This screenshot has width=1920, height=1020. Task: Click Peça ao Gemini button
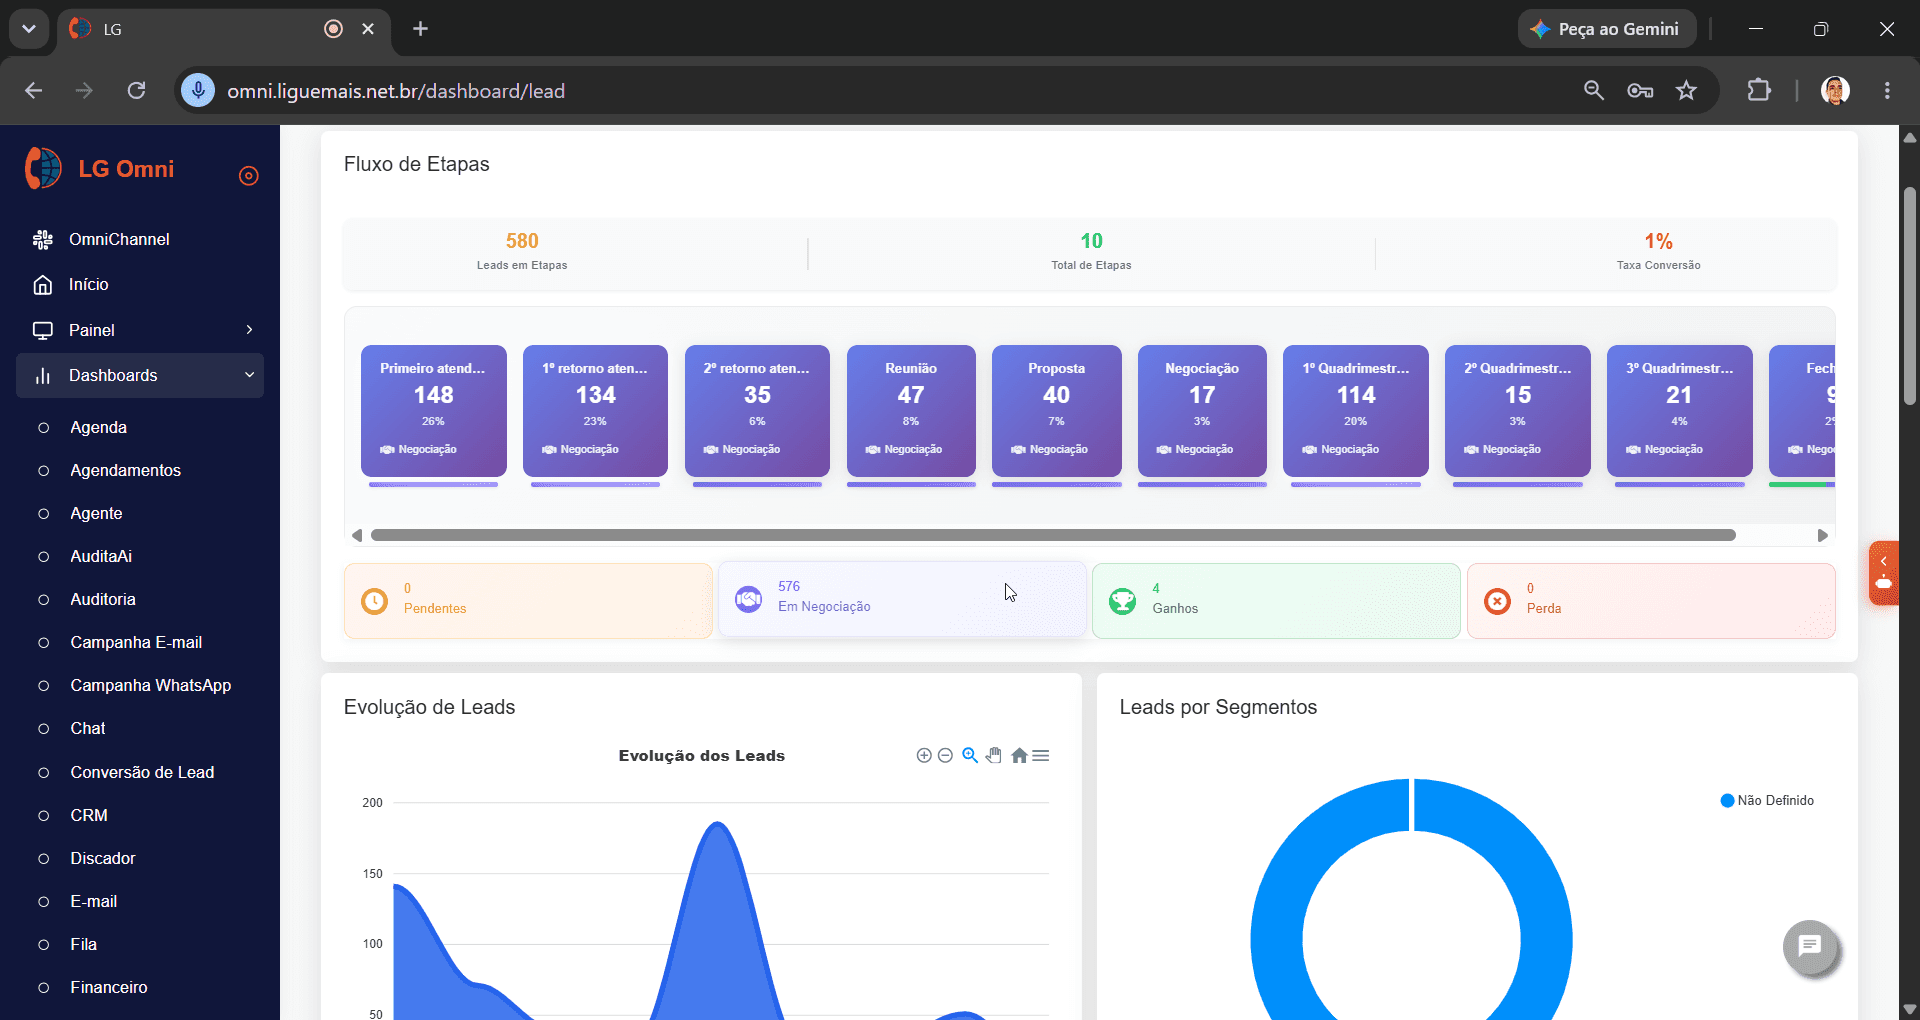[x=1607, y=29]
